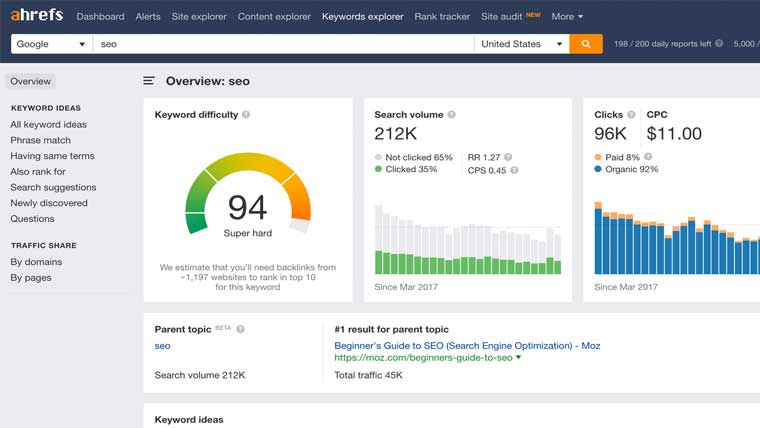Go to Content explorer
Image resolution: width=760 pixels, height=428 pixels.
click(x=274, y=16)
